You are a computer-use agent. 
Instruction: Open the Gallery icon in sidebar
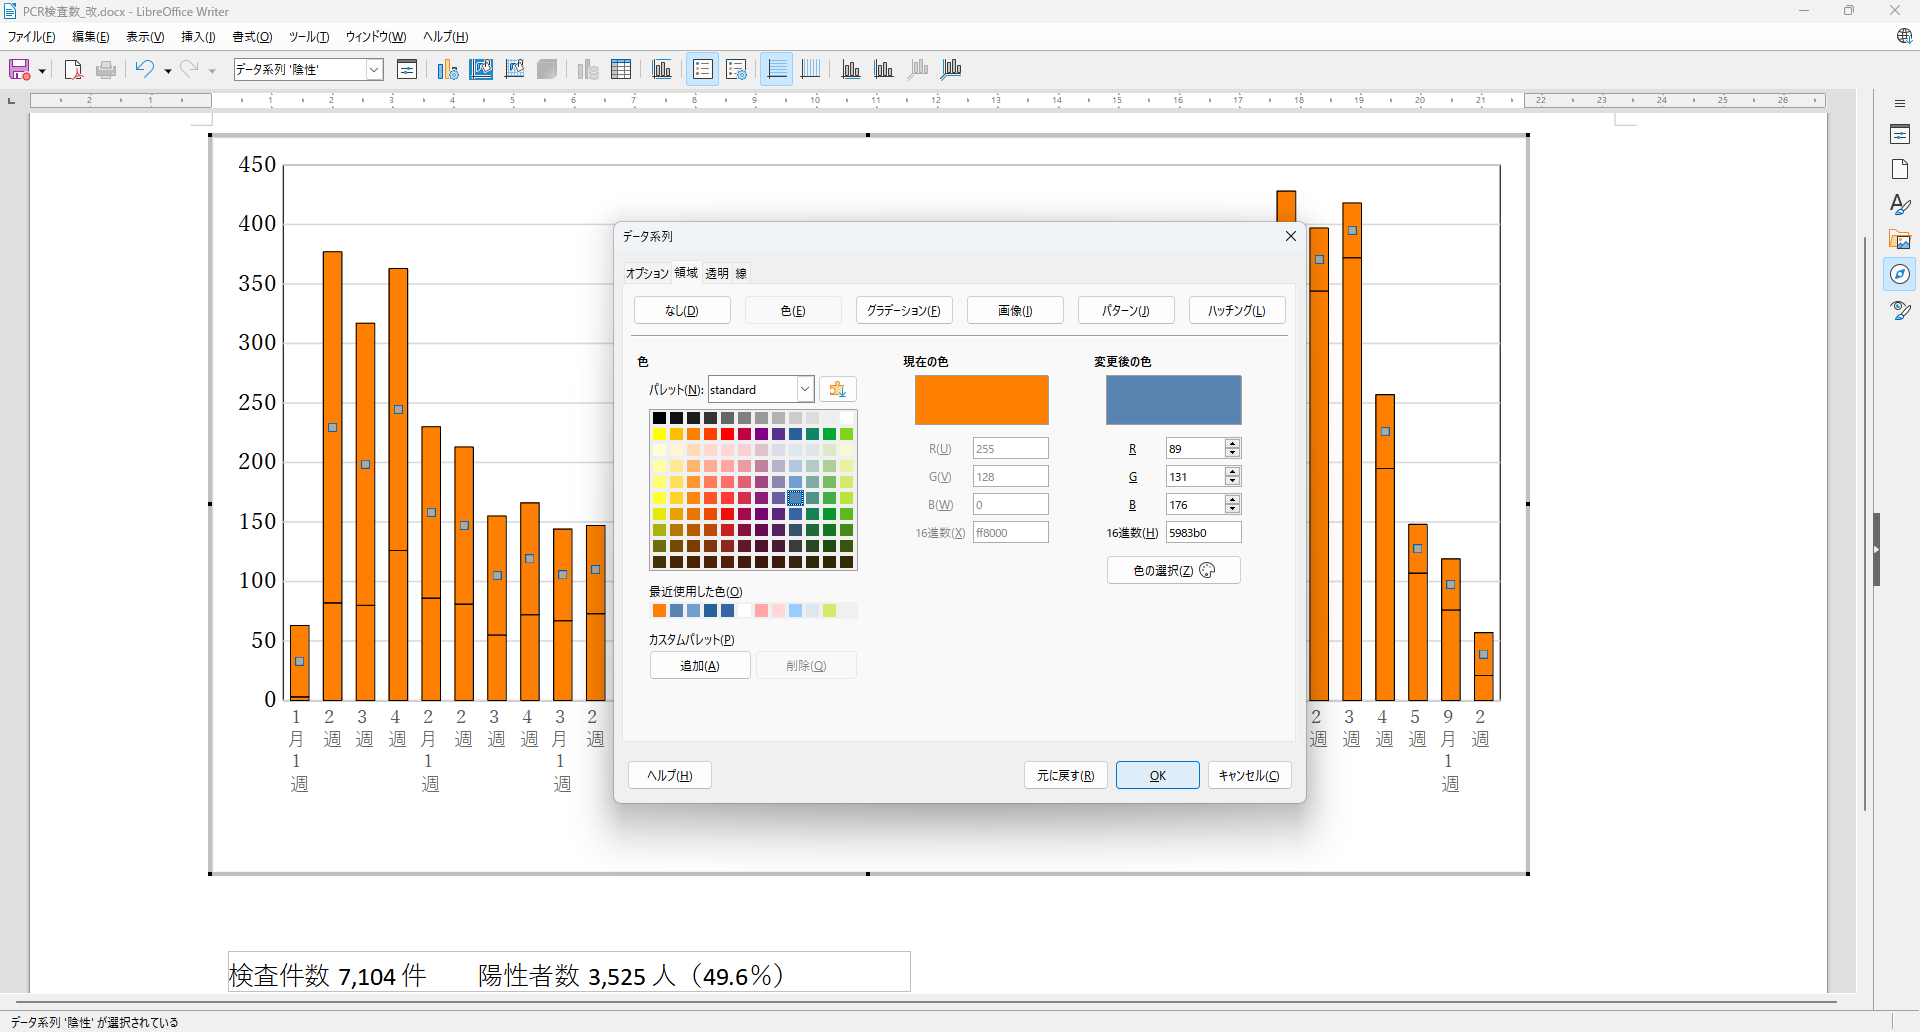point(1900,240)
